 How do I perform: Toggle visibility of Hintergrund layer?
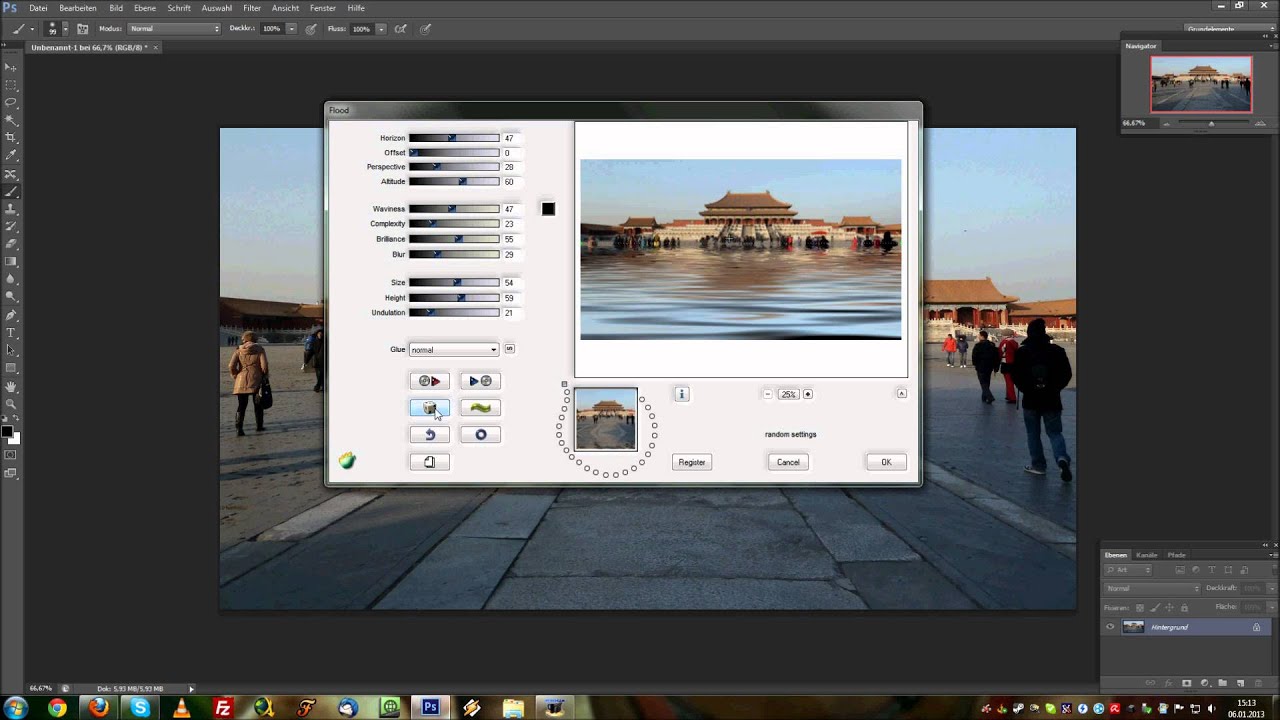(1110, 627)
